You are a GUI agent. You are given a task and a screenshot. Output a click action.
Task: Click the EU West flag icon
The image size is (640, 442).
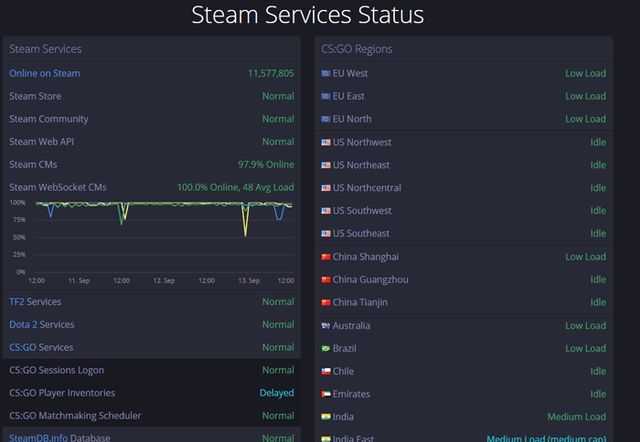pos(325,73)
